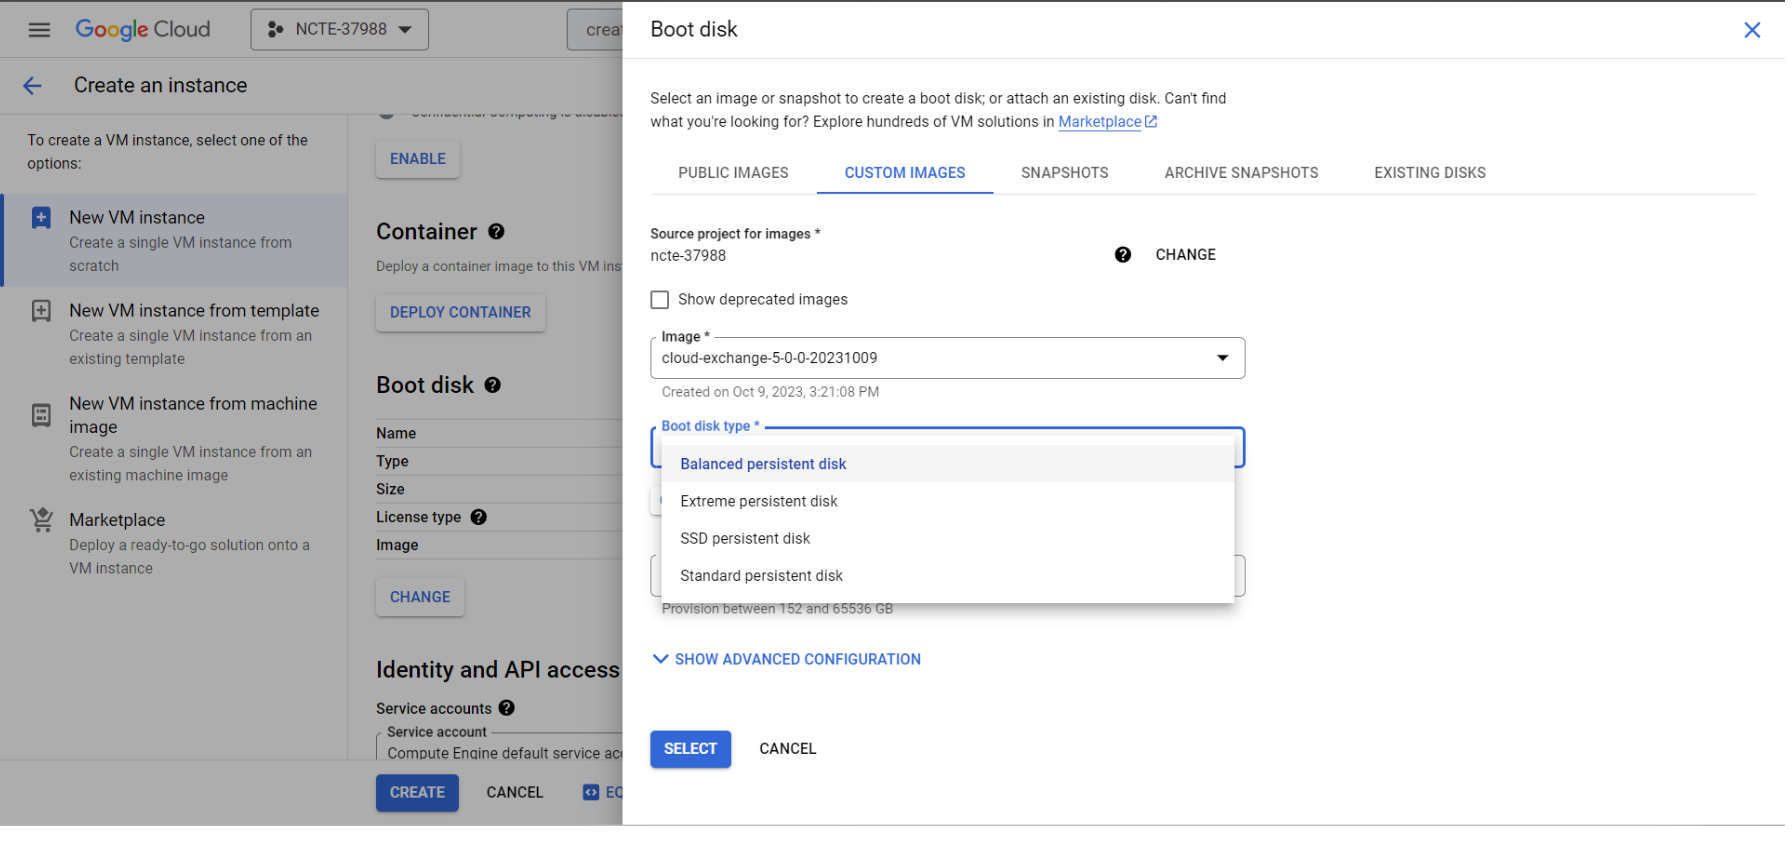Open the NCTE-37988 project dropdown
The height and width of the screenshot is (850, 1792).
[x=339, y=30]
